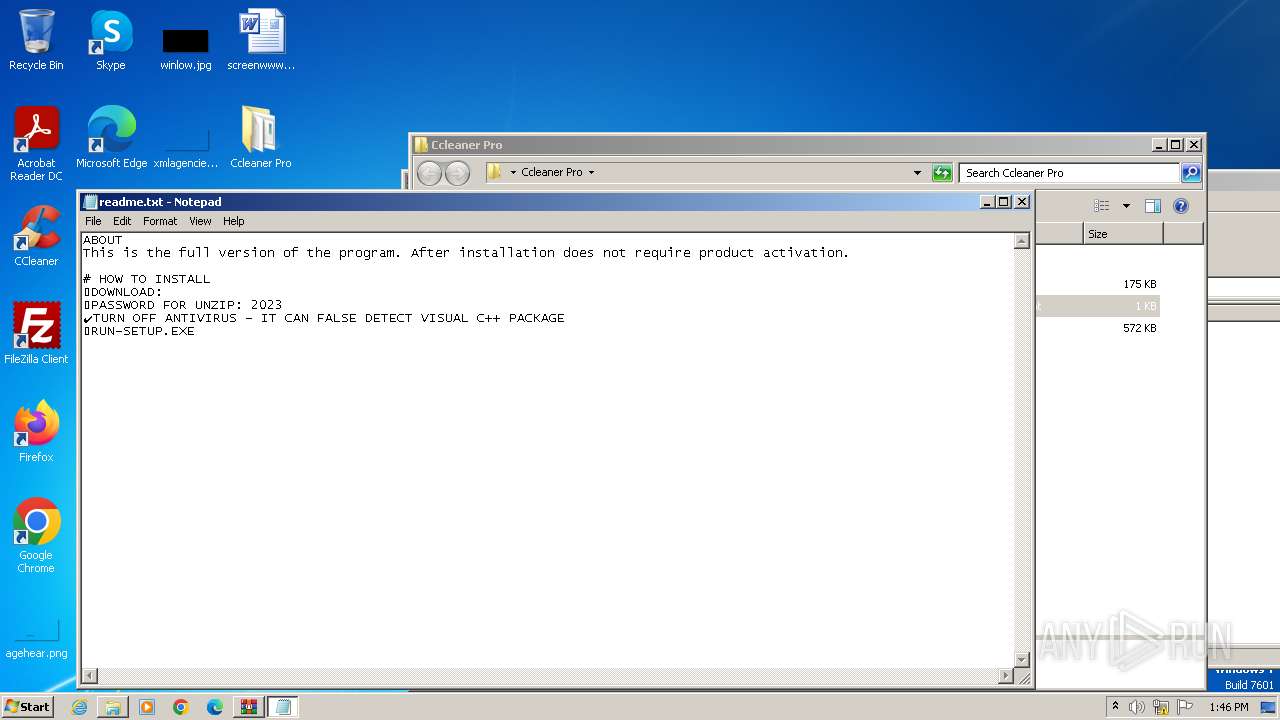Open Notepad Edit menu

click(x=122, y=221)
